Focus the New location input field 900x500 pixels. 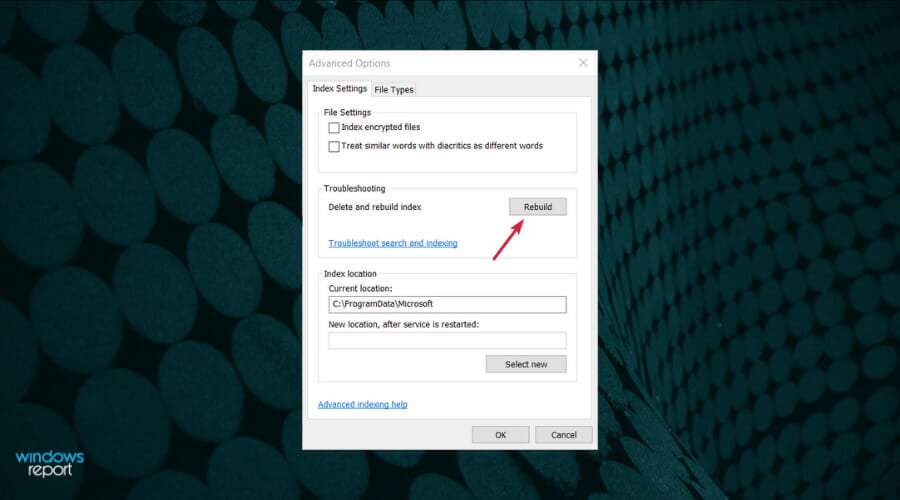pos(447,340)
